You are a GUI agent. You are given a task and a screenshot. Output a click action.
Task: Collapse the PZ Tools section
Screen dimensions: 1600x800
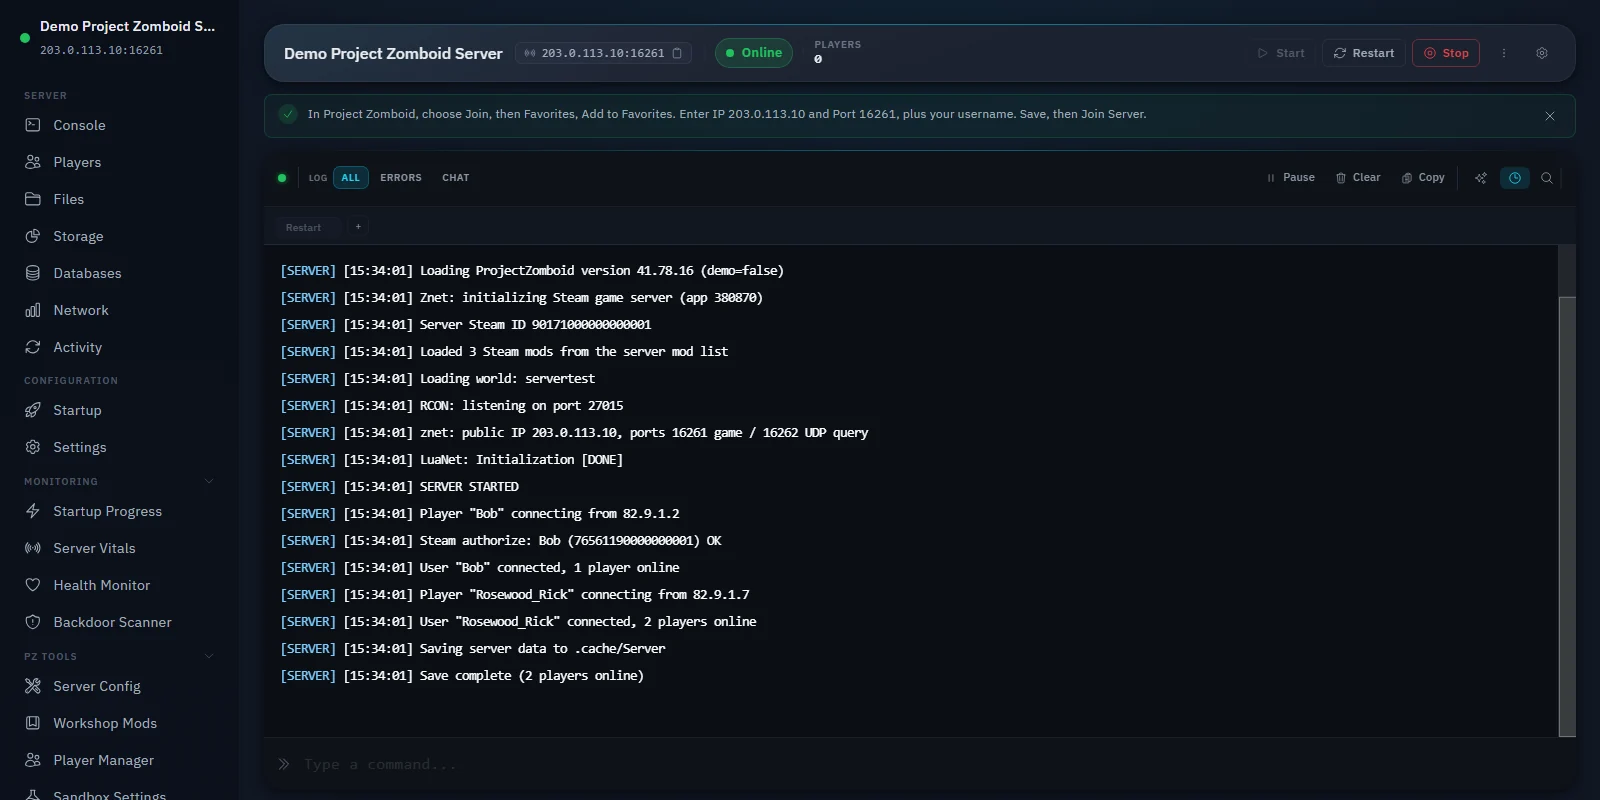click(x=209, y=656)
